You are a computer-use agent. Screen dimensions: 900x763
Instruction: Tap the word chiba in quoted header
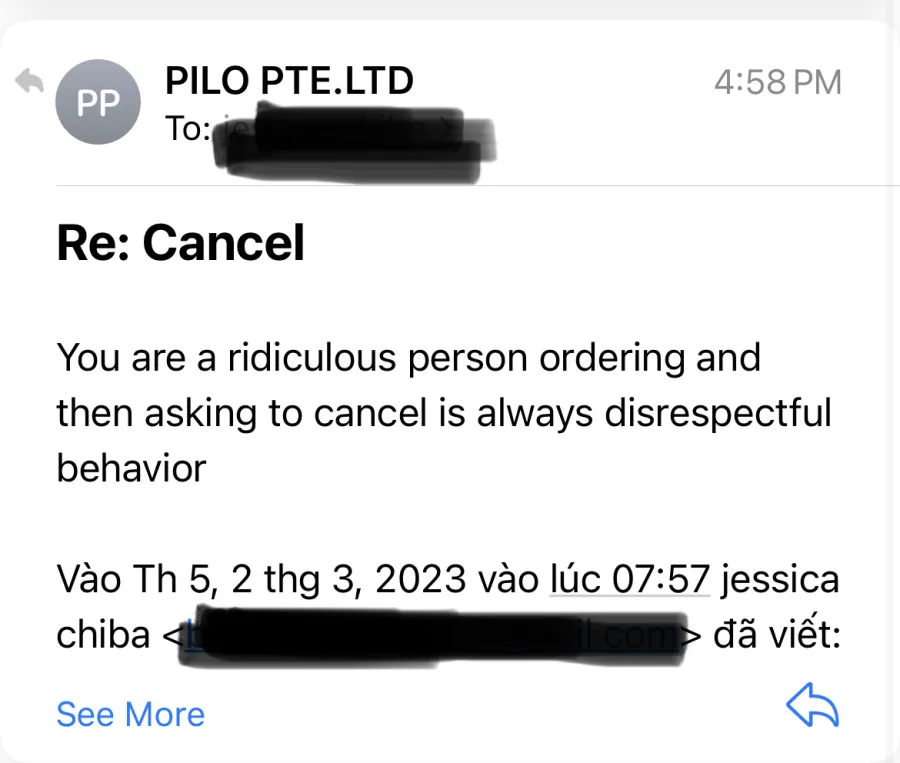[x=103, y=634]
